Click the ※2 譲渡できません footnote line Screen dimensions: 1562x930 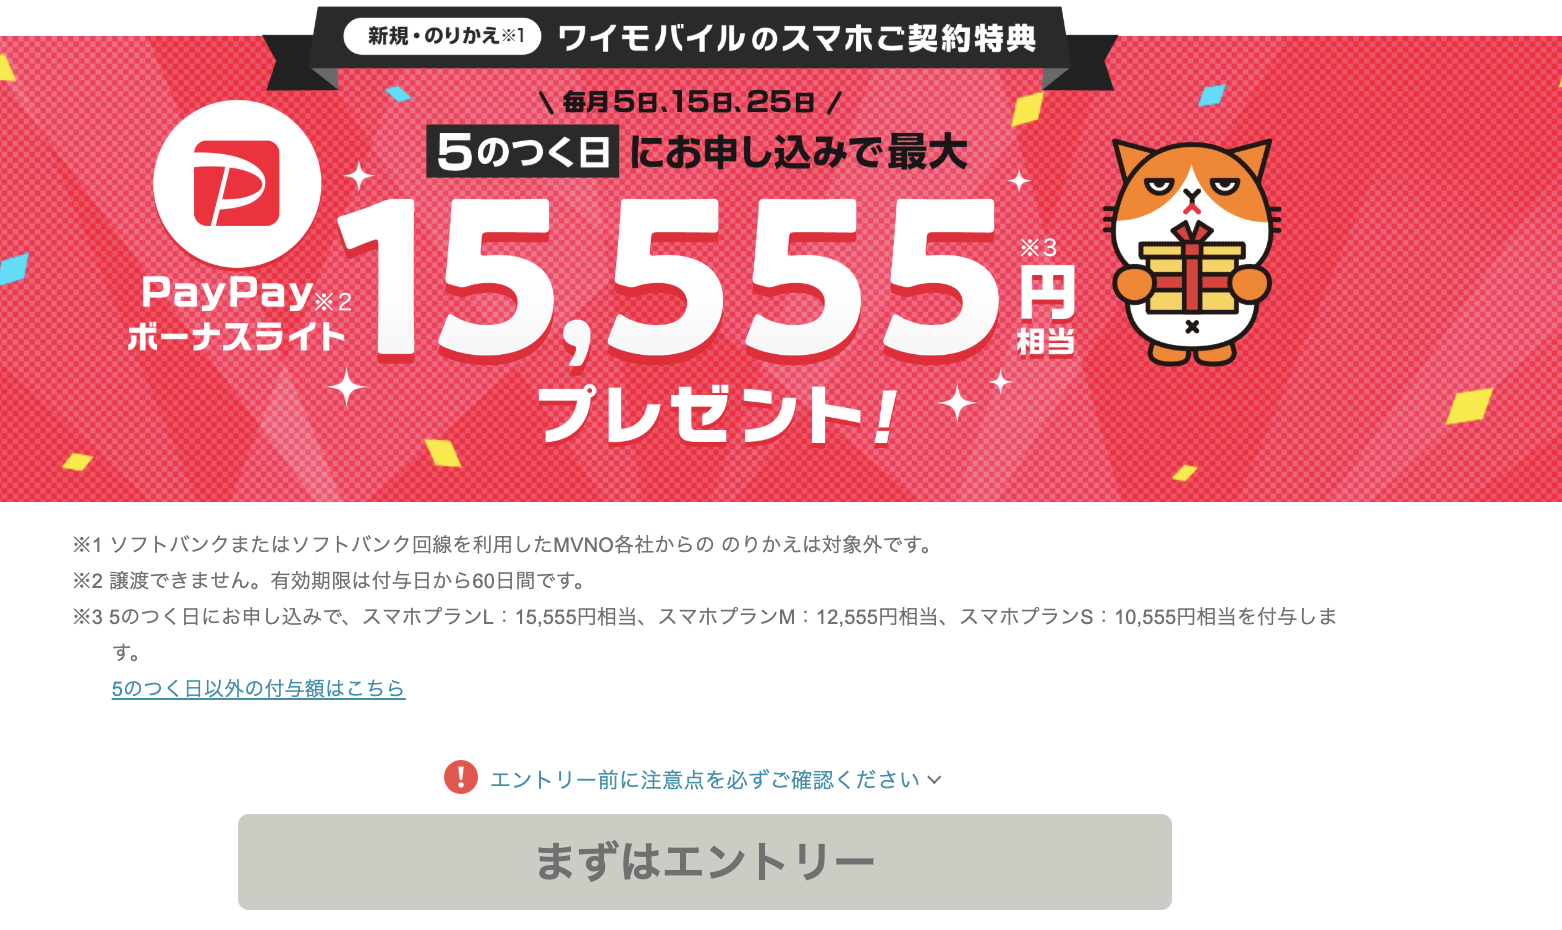click(x=329, y=581)
